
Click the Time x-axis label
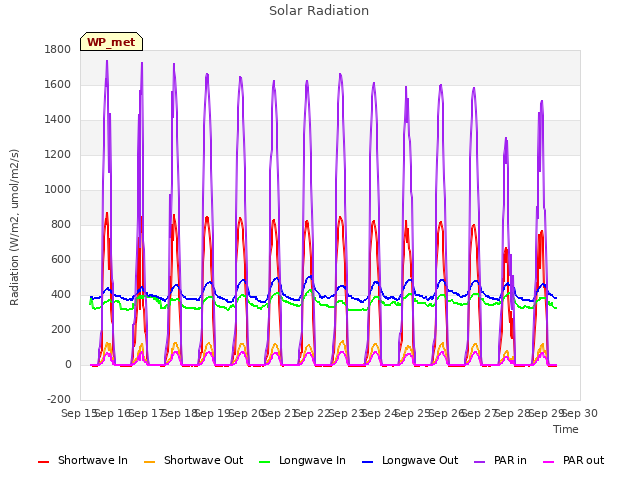click(x=566, y=429)
